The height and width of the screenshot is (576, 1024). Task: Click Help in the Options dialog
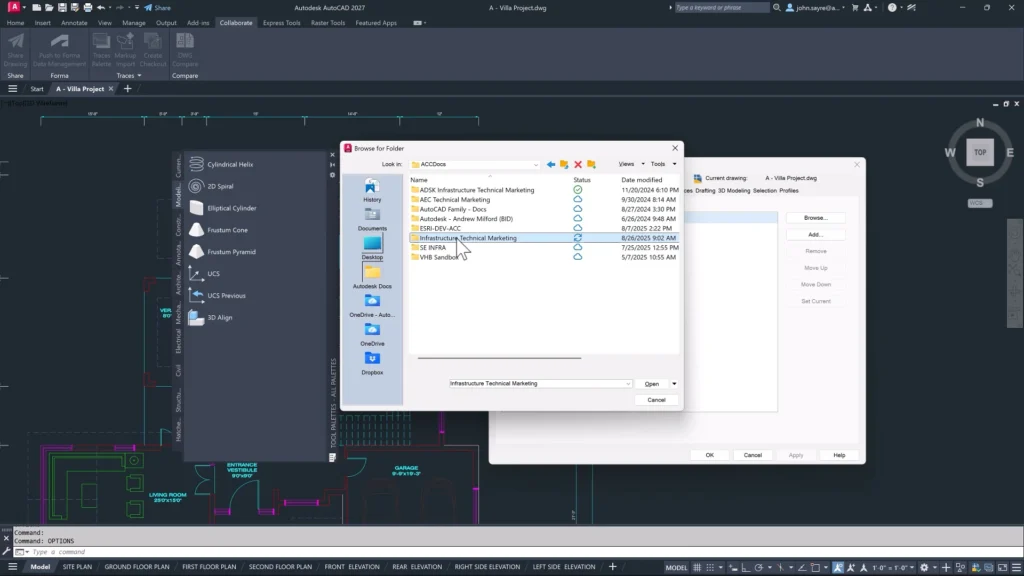point(839,455)
